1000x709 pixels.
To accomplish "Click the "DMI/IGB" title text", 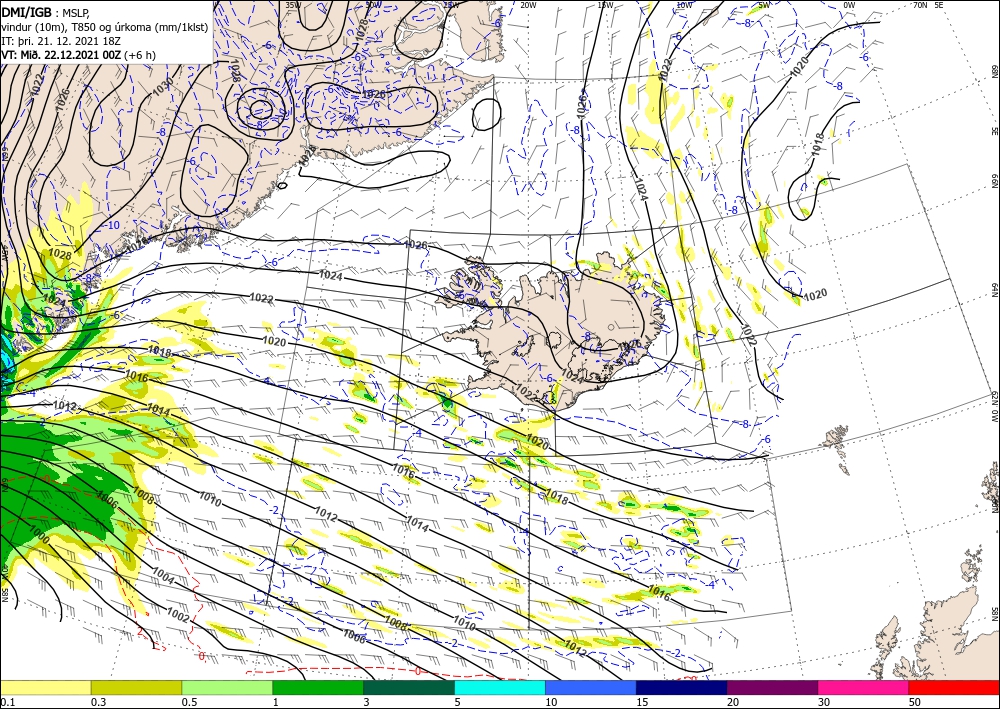I will (27, 11).
